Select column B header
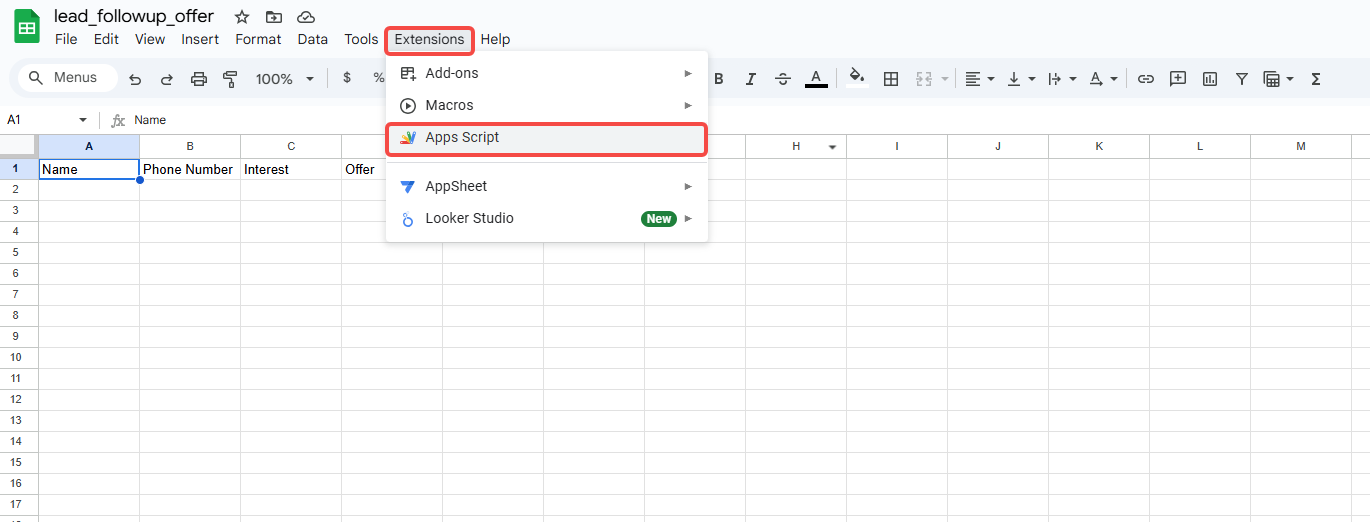Screen dimensions: 1370x522 (190, 146)
